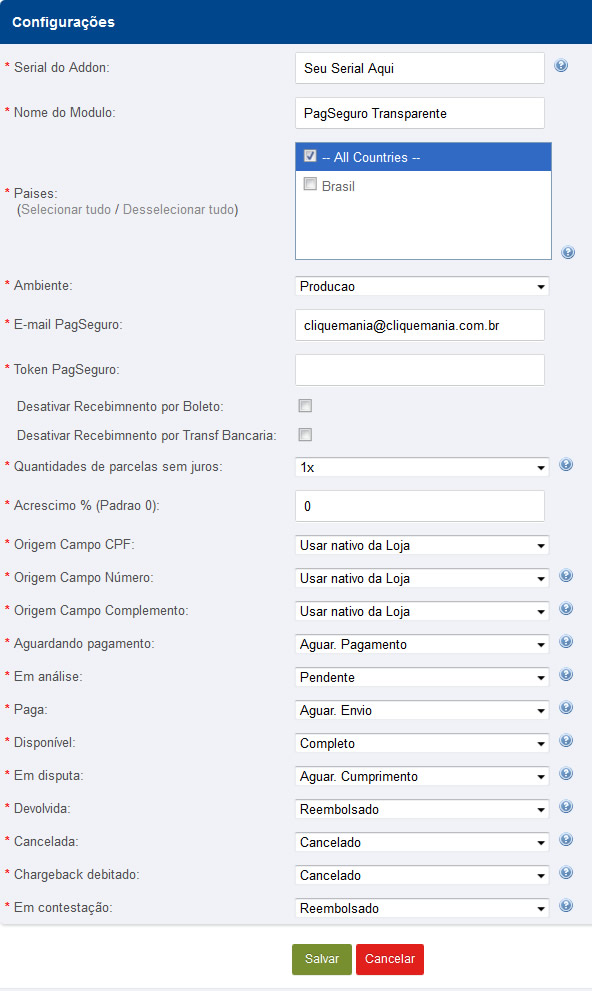
Task: Click the red Cancelar button
Action: click(390, 959)
